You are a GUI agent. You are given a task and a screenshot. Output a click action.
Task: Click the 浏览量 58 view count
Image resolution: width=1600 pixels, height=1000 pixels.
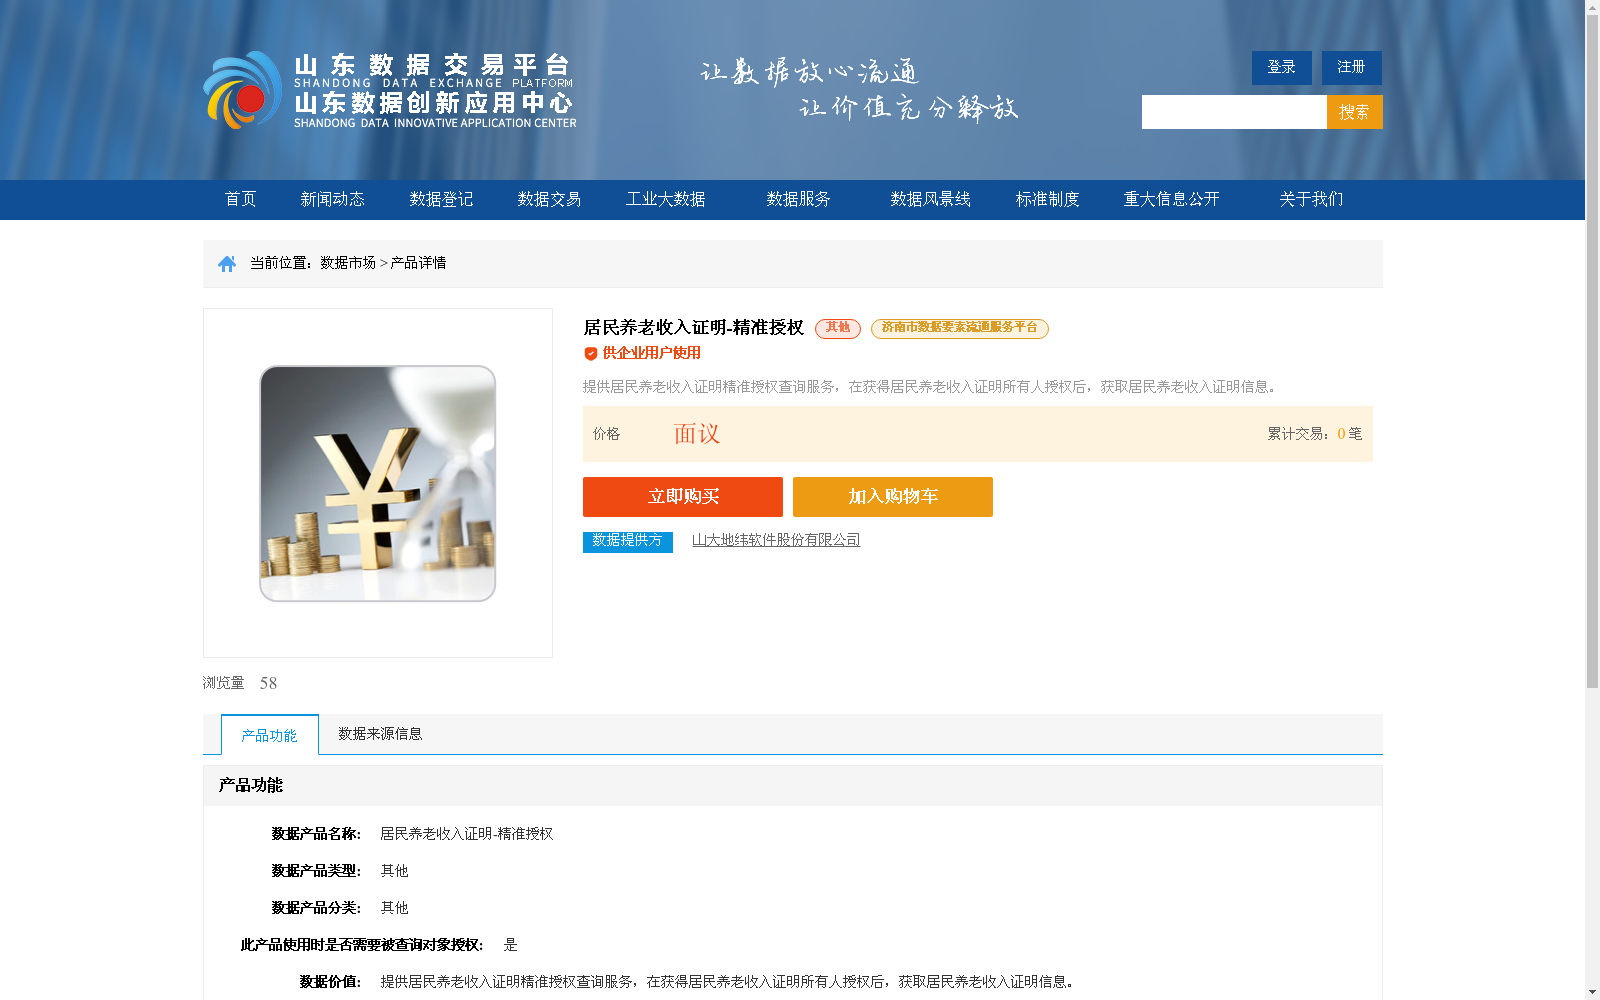coord(240,683)
